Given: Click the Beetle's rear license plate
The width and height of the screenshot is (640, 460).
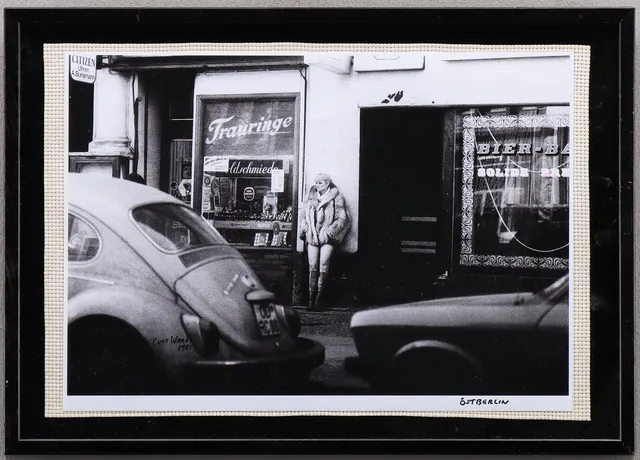Looking at the screenshot, I should click(x=267, y=319).
